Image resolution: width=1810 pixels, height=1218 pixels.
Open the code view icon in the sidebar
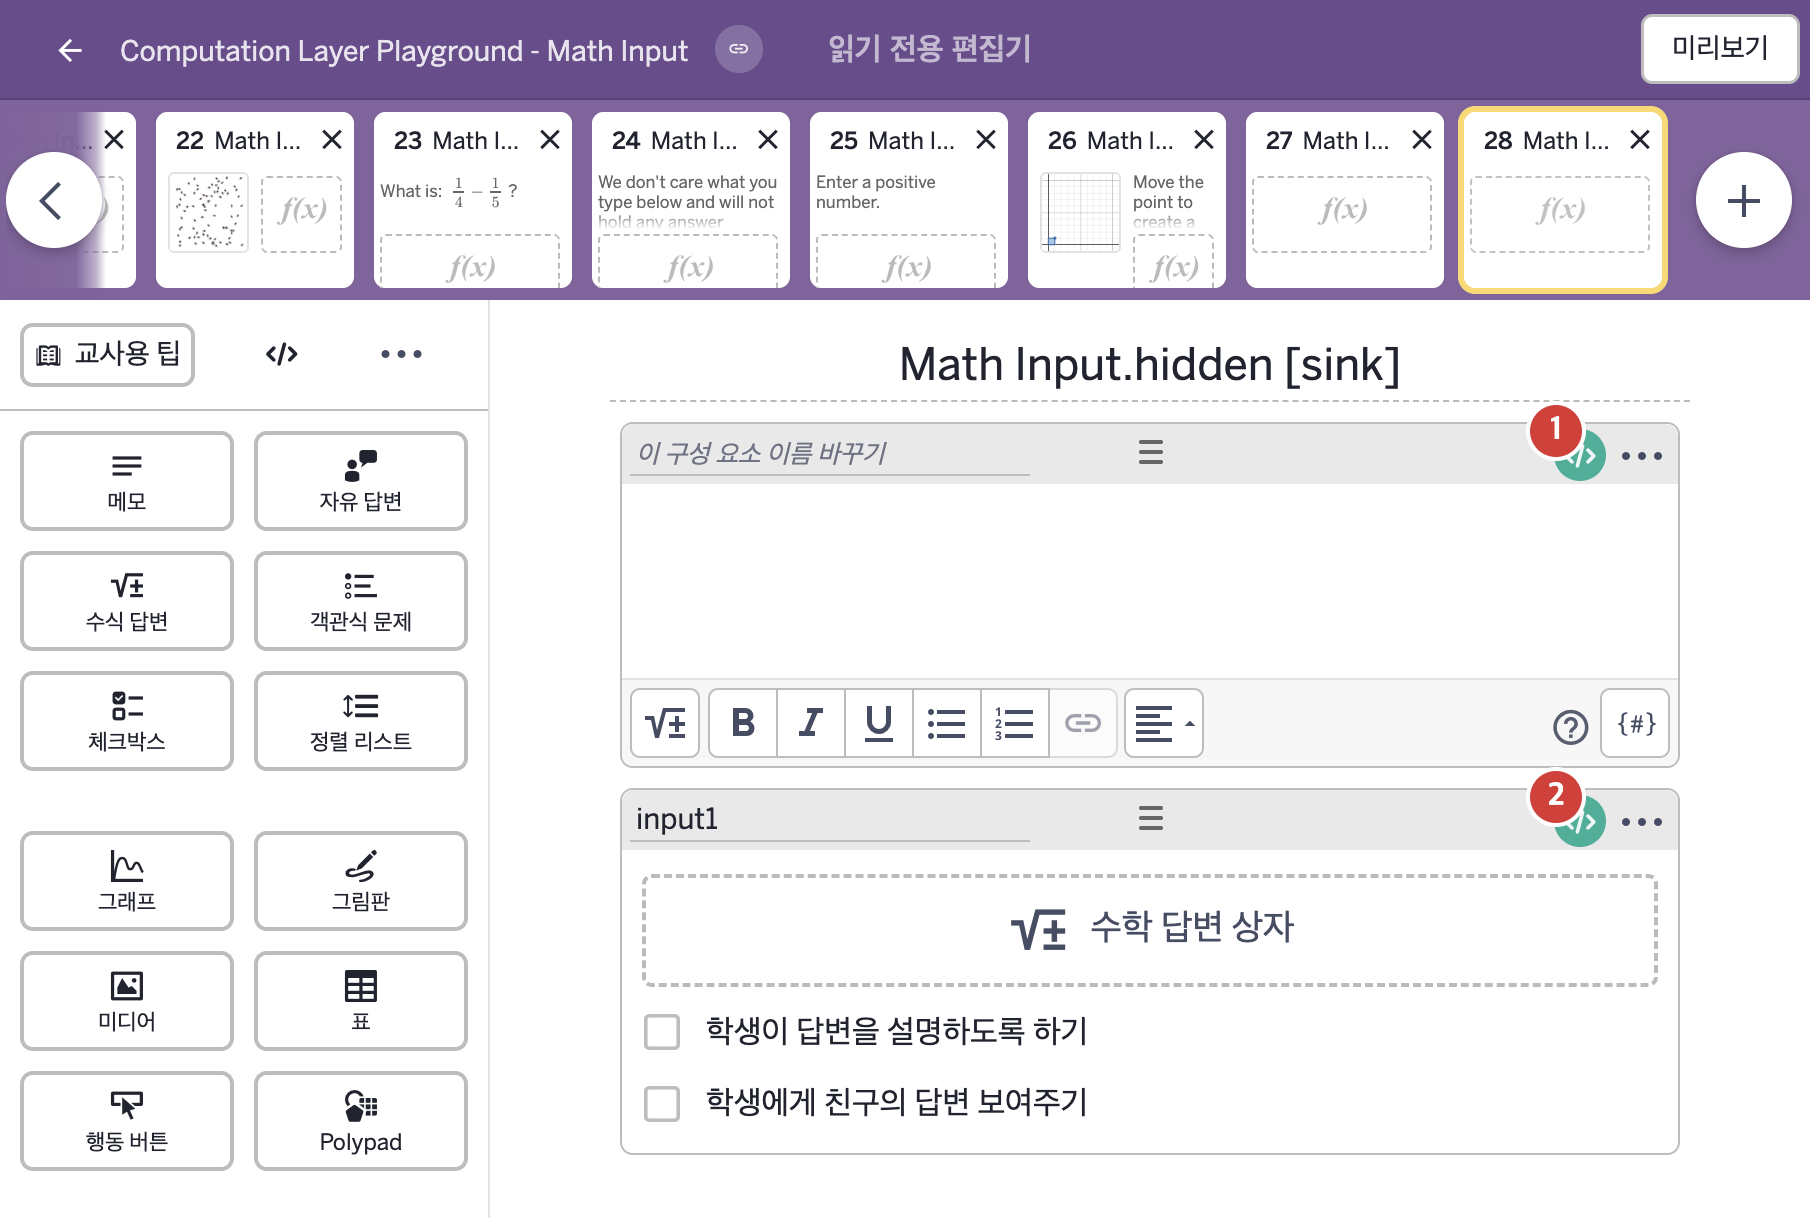coord(282,354)
